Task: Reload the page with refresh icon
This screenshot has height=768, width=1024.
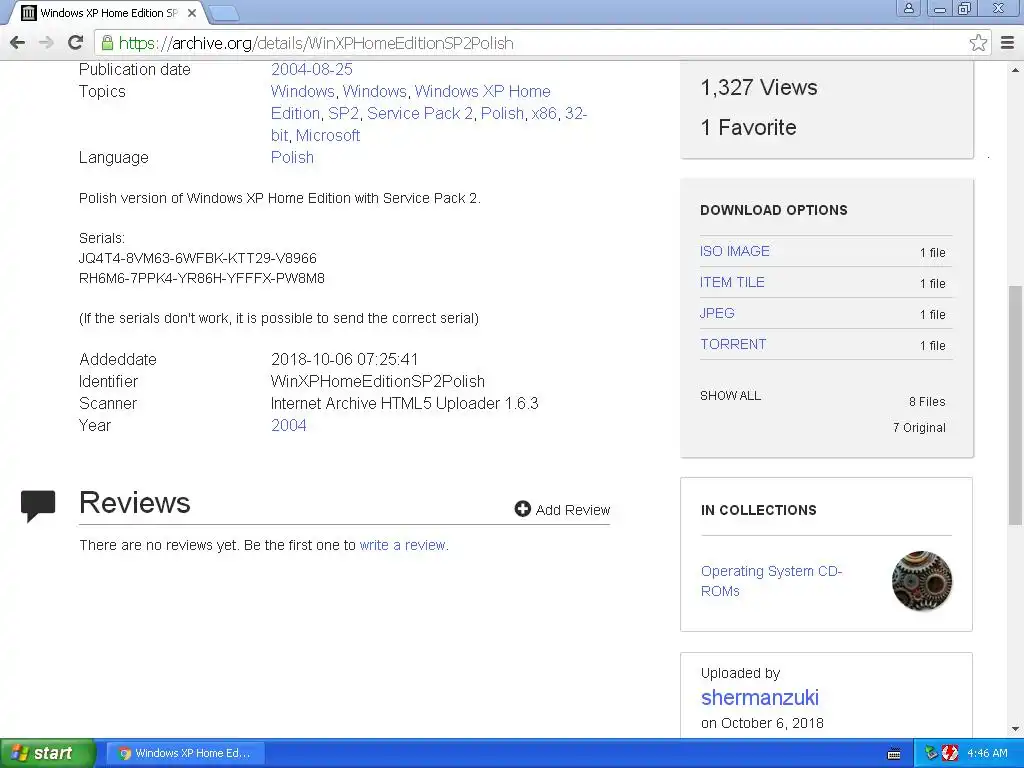Action: pyautogui.click(x=76, y=43)
